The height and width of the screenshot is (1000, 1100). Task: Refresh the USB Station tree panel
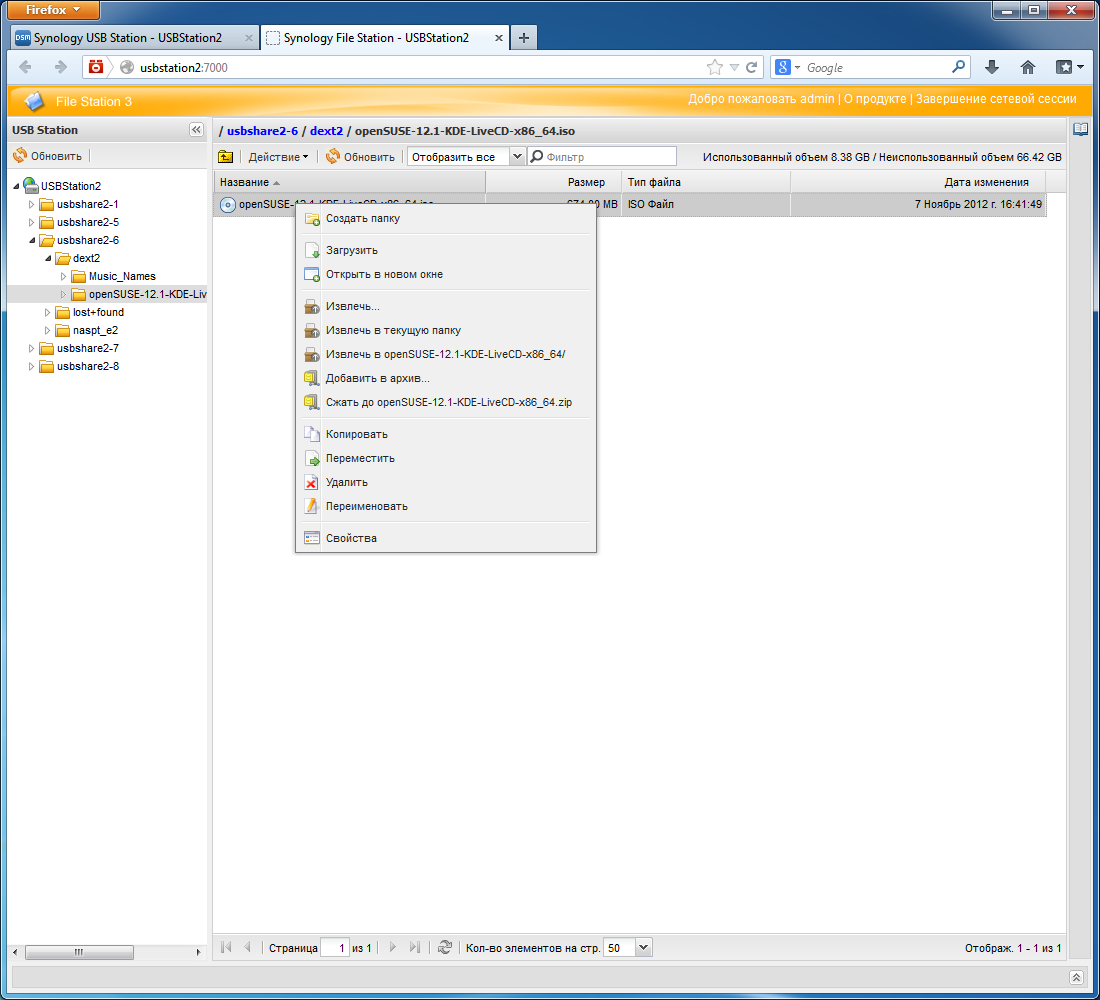[x=48, y=156]
